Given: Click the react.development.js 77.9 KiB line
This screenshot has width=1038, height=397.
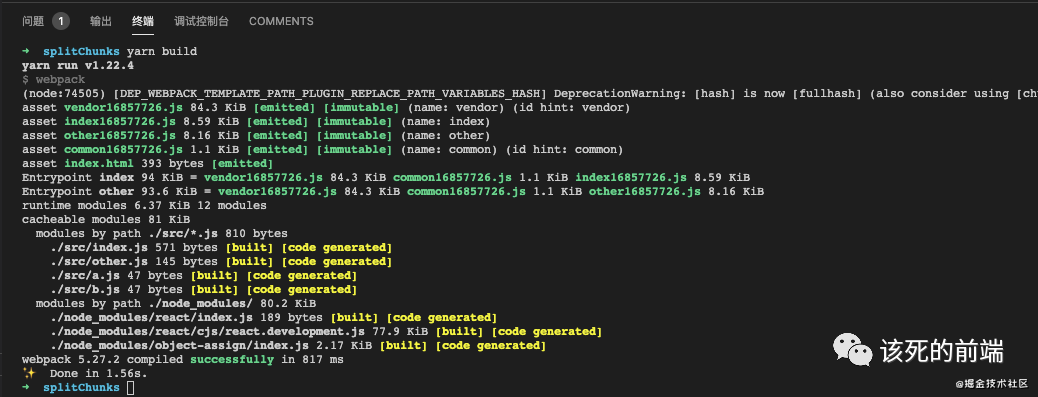Looking at the screenshot, I should [326, 331].
